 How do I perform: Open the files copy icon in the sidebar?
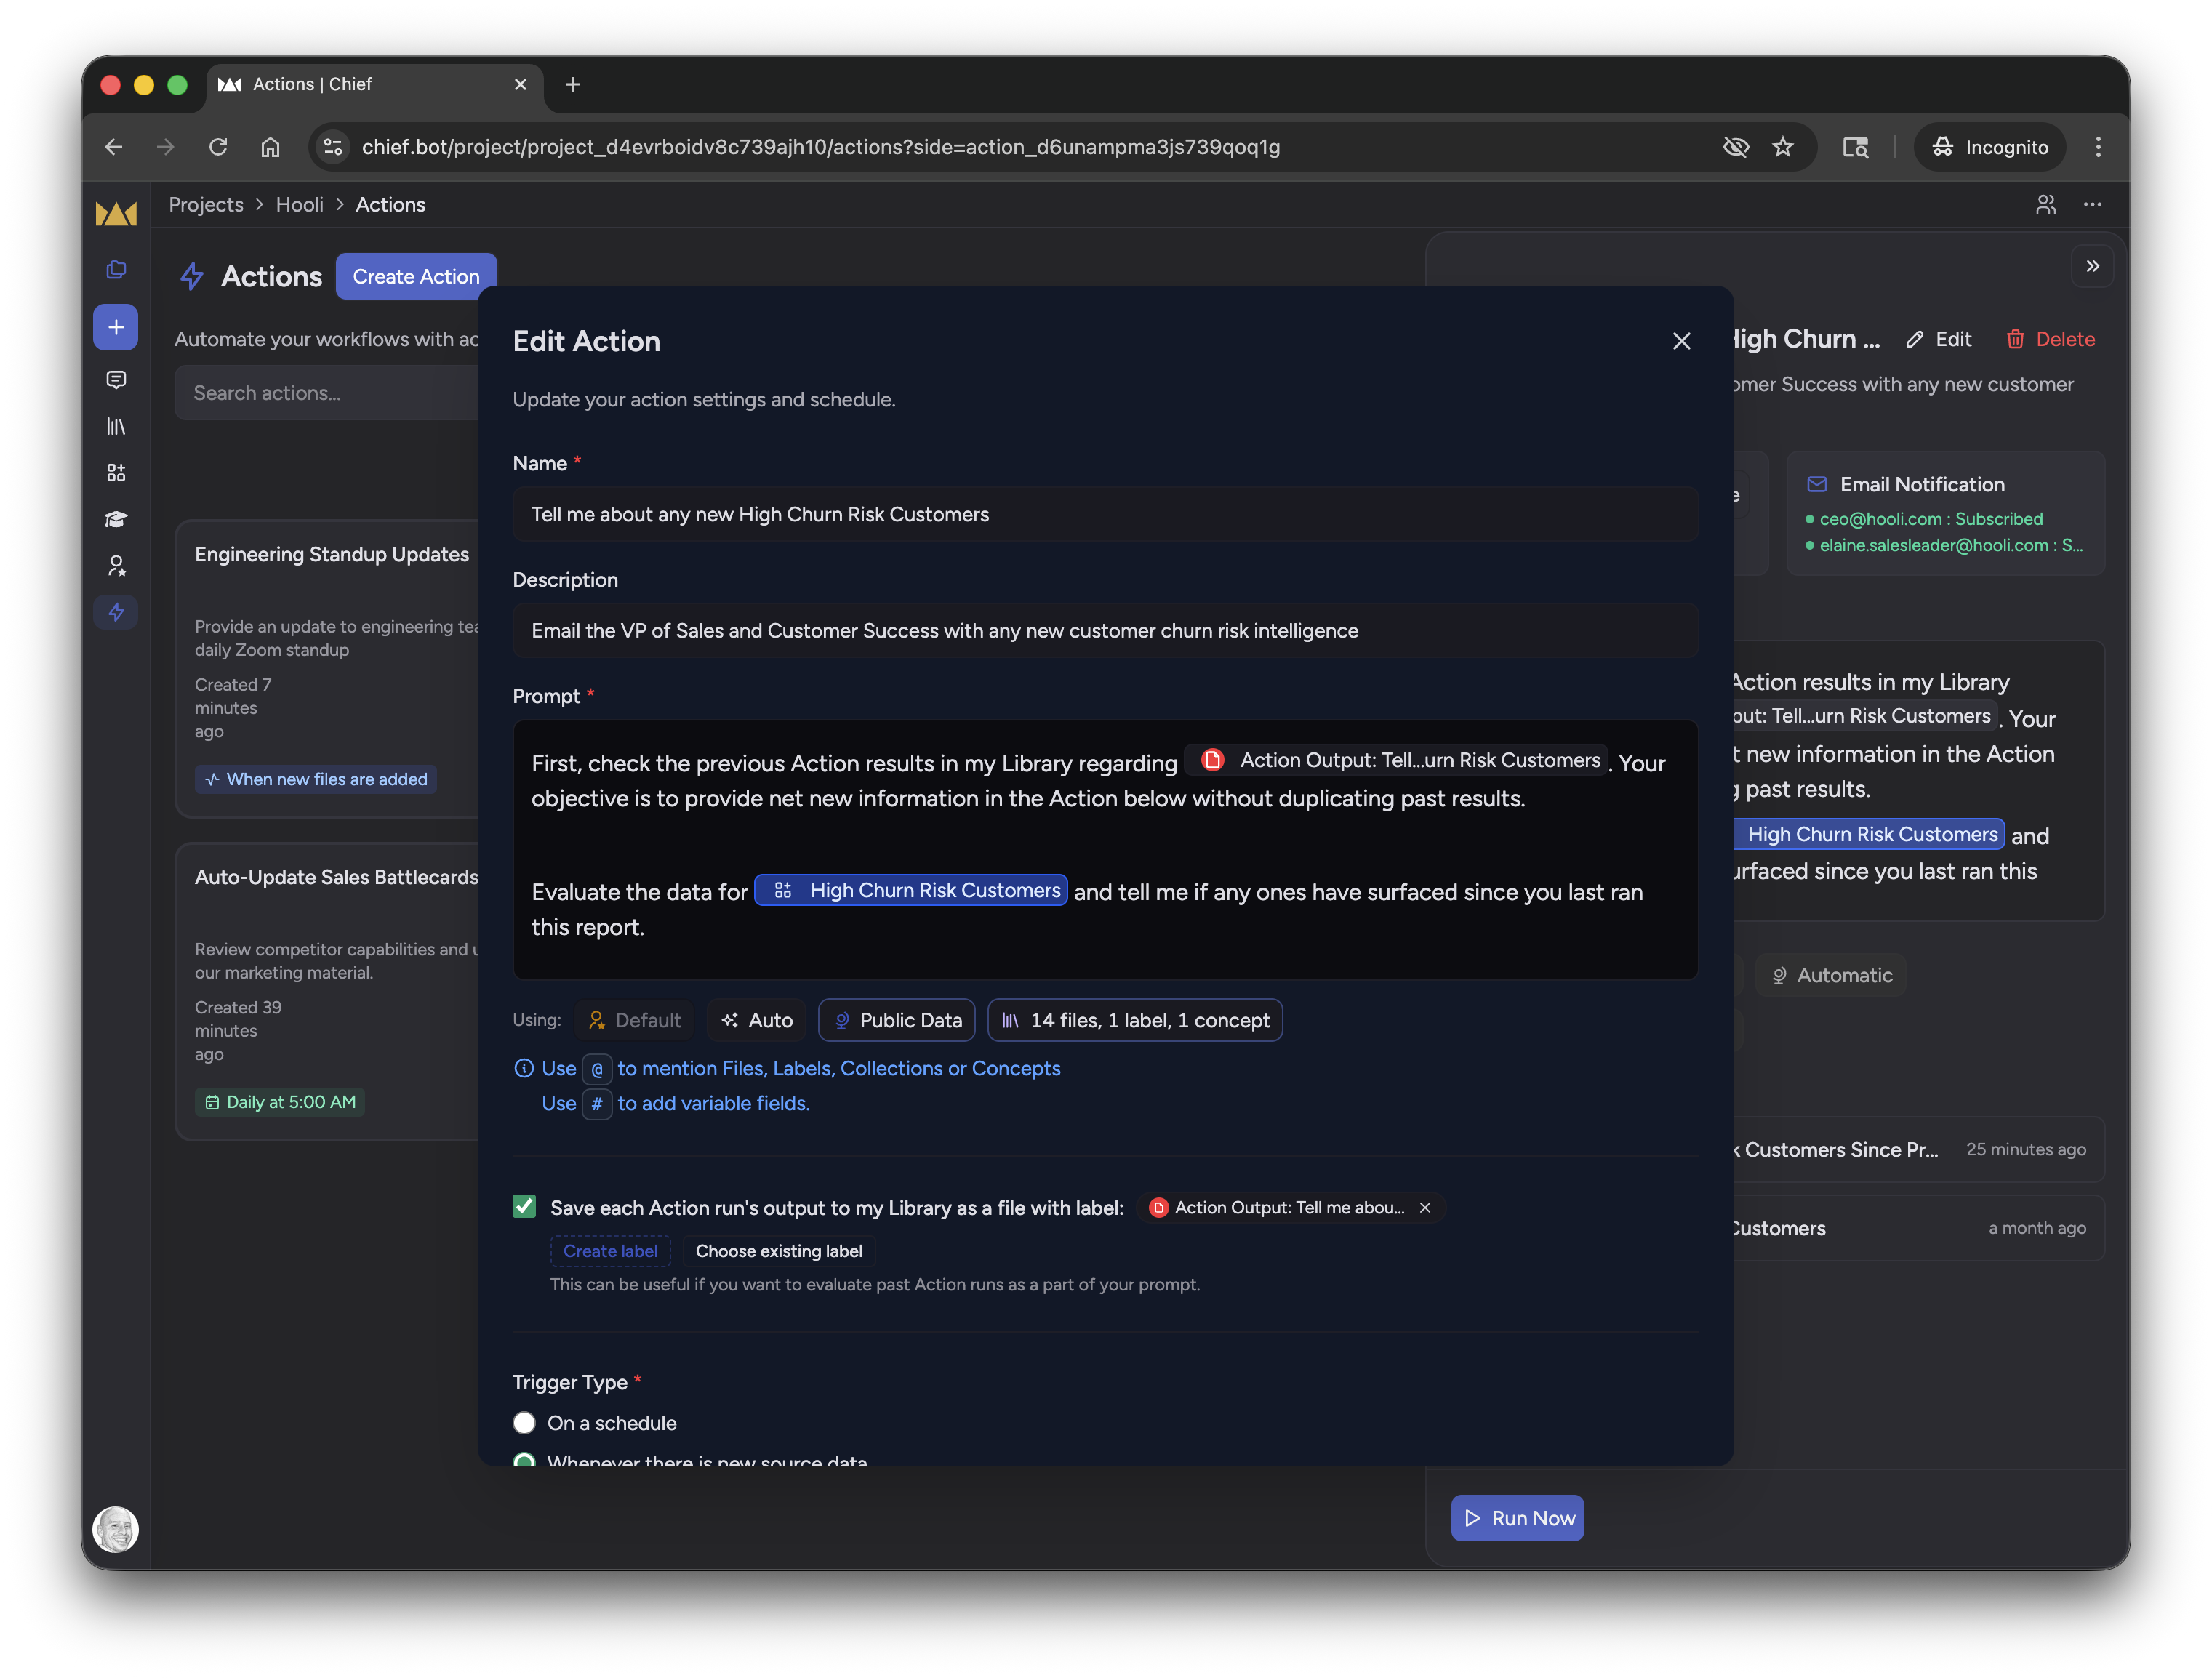click(x=116, y=270)
